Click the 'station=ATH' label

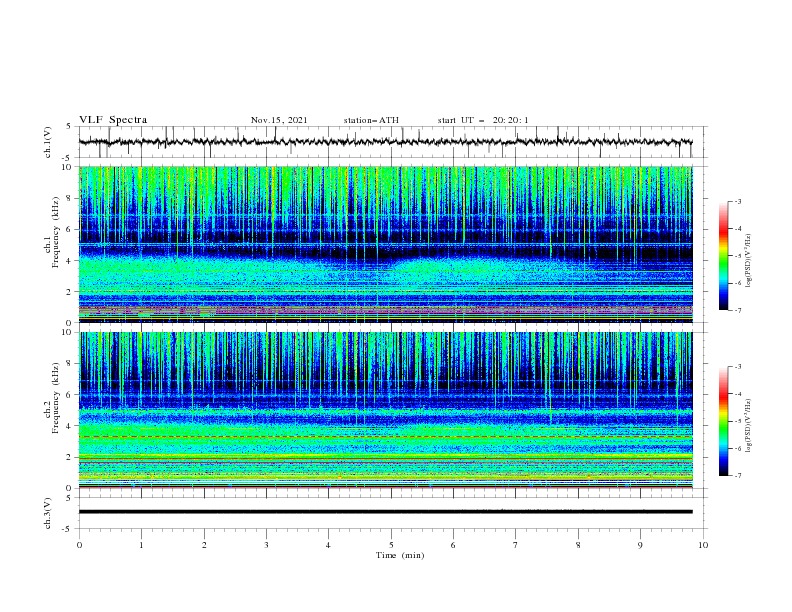coord(371,120)
